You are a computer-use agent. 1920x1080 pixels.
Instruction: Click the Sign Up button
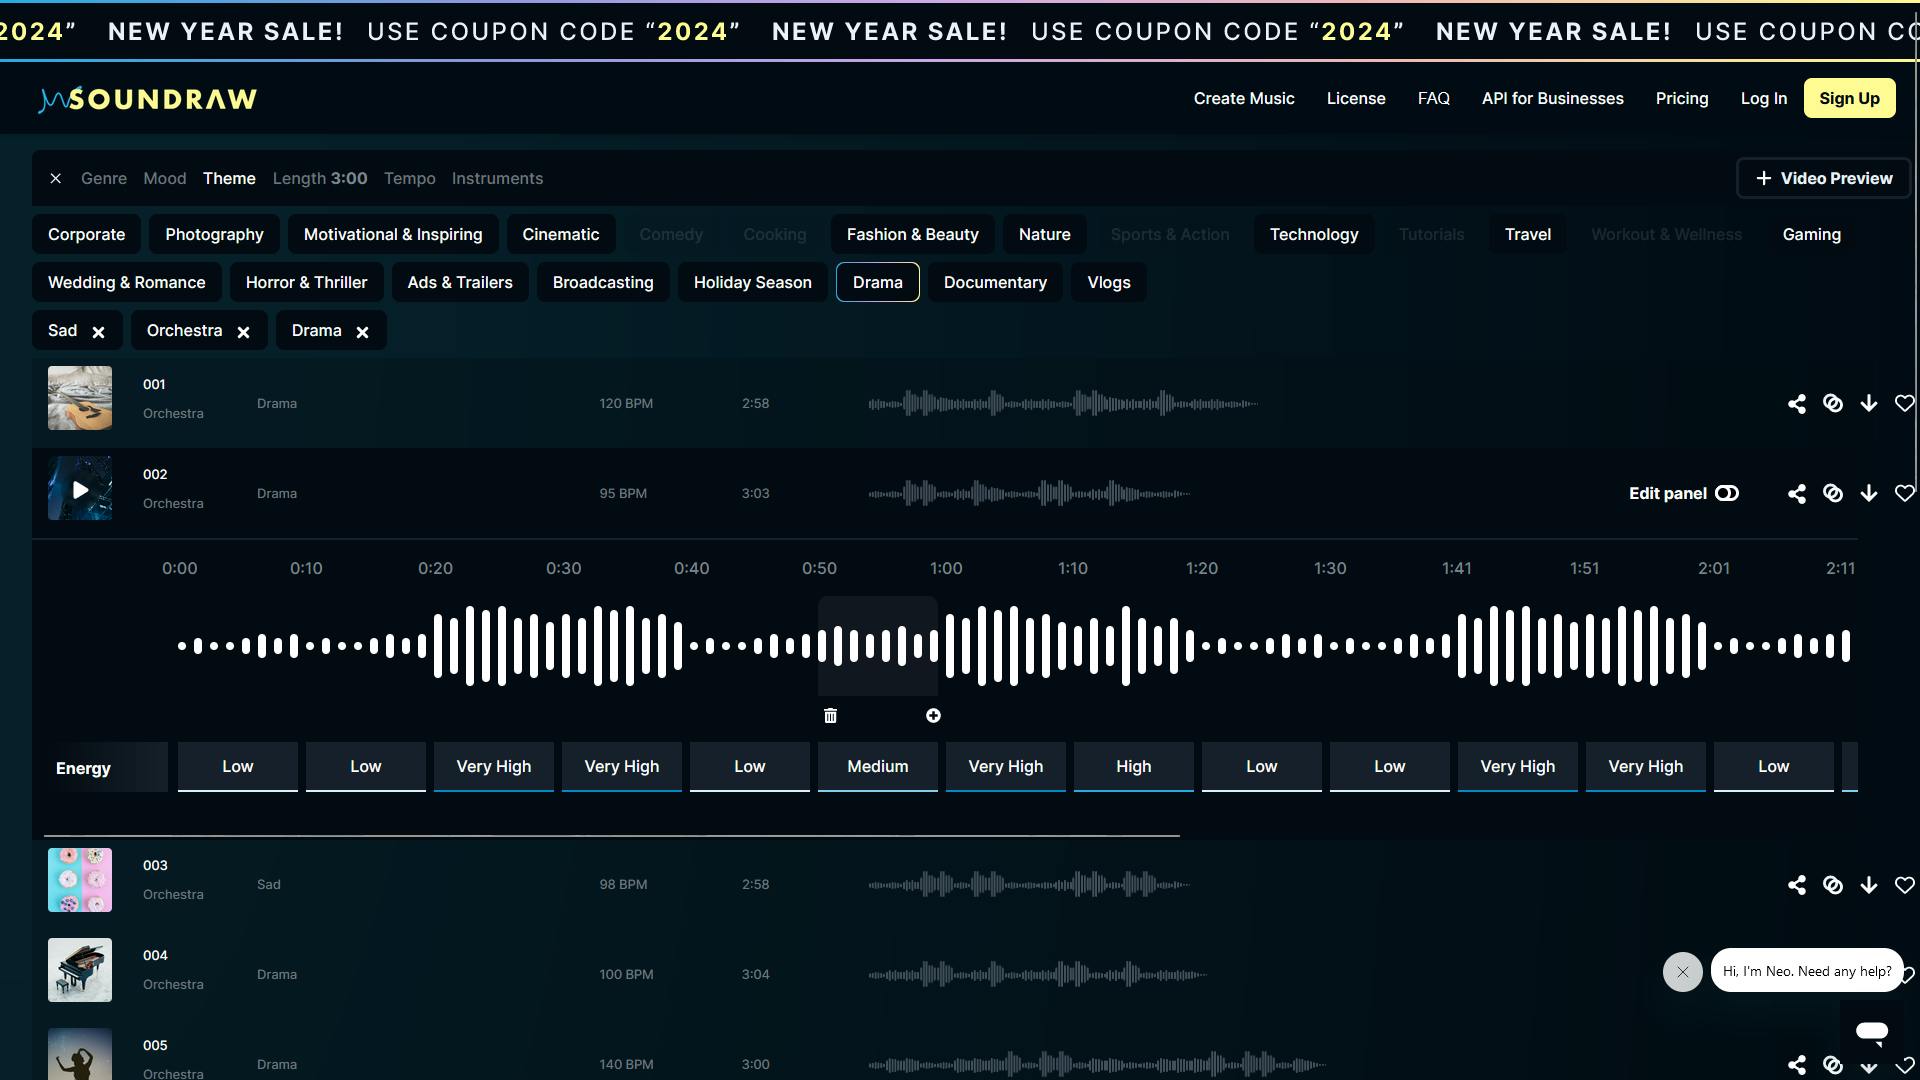(1848, 99)
